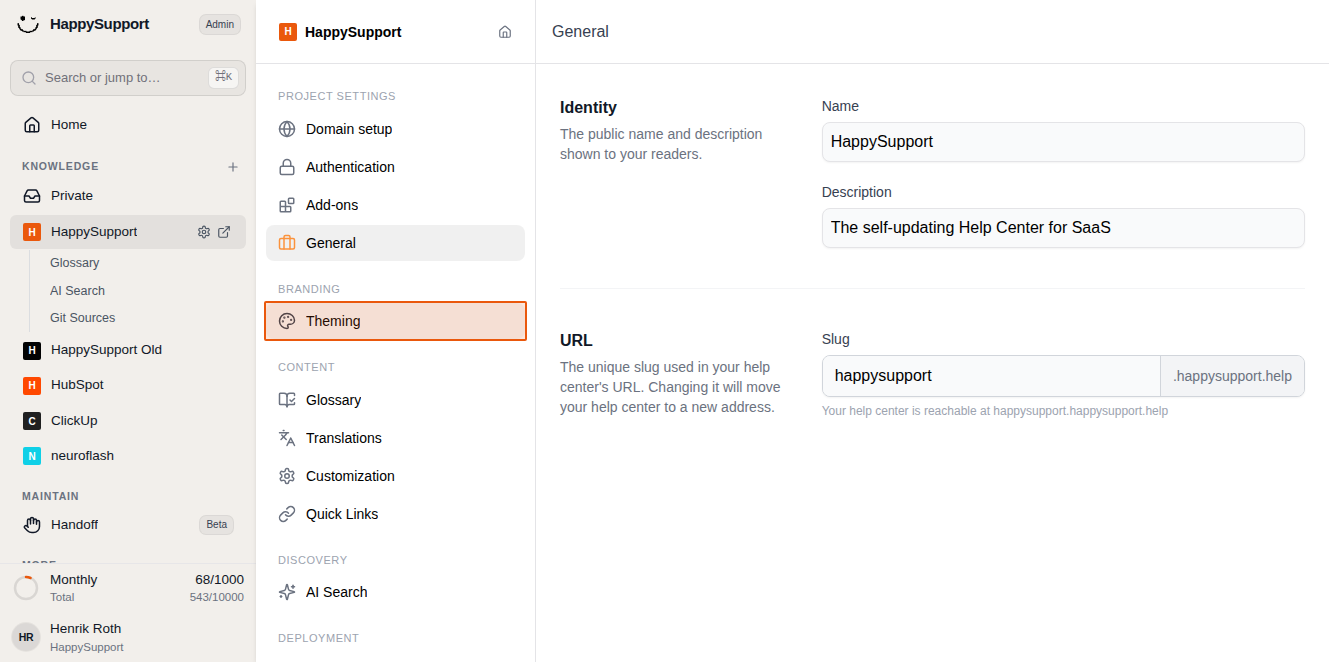Click the neuroflash cyan badge icon
1329x662 pixels.
click(x=32, y=456)
